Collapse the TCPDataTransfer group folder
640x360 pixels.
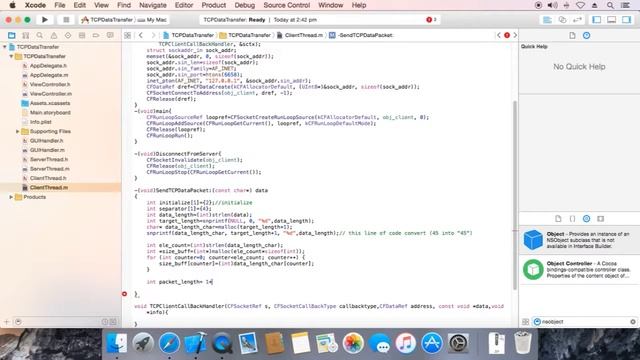click(11, 56)
